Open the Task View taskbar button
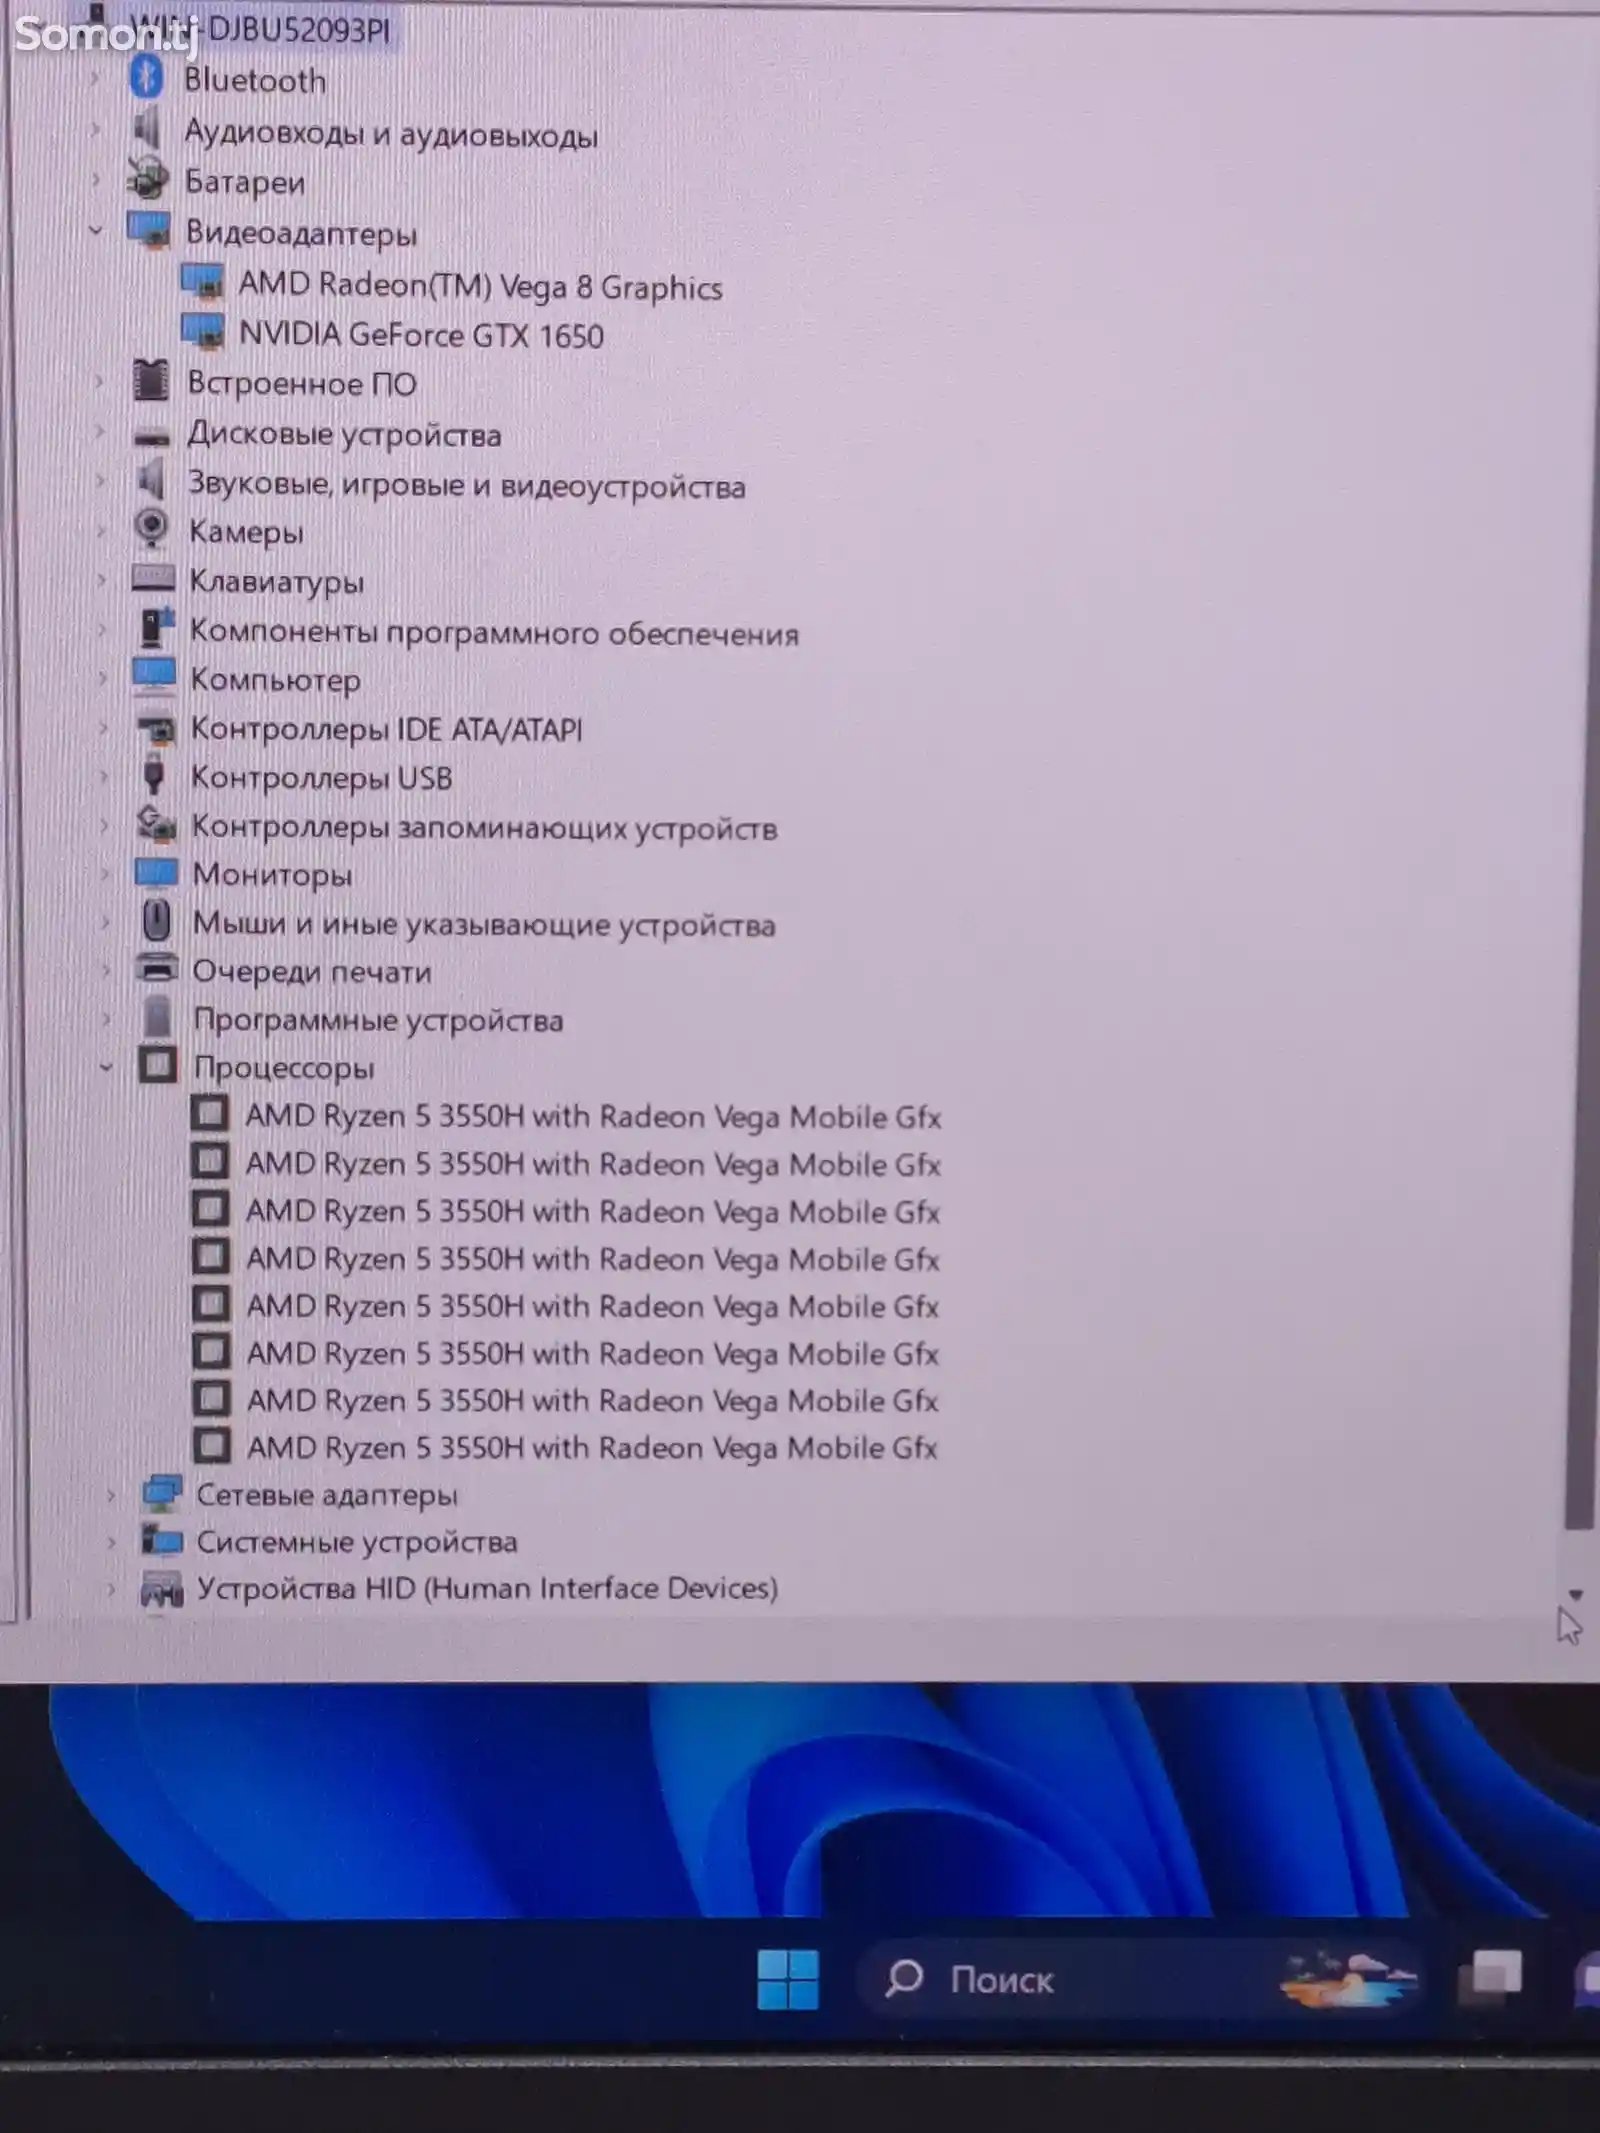Screen dimensions: 1600x2133 pyautogui.click(x=1489, y=1977)
